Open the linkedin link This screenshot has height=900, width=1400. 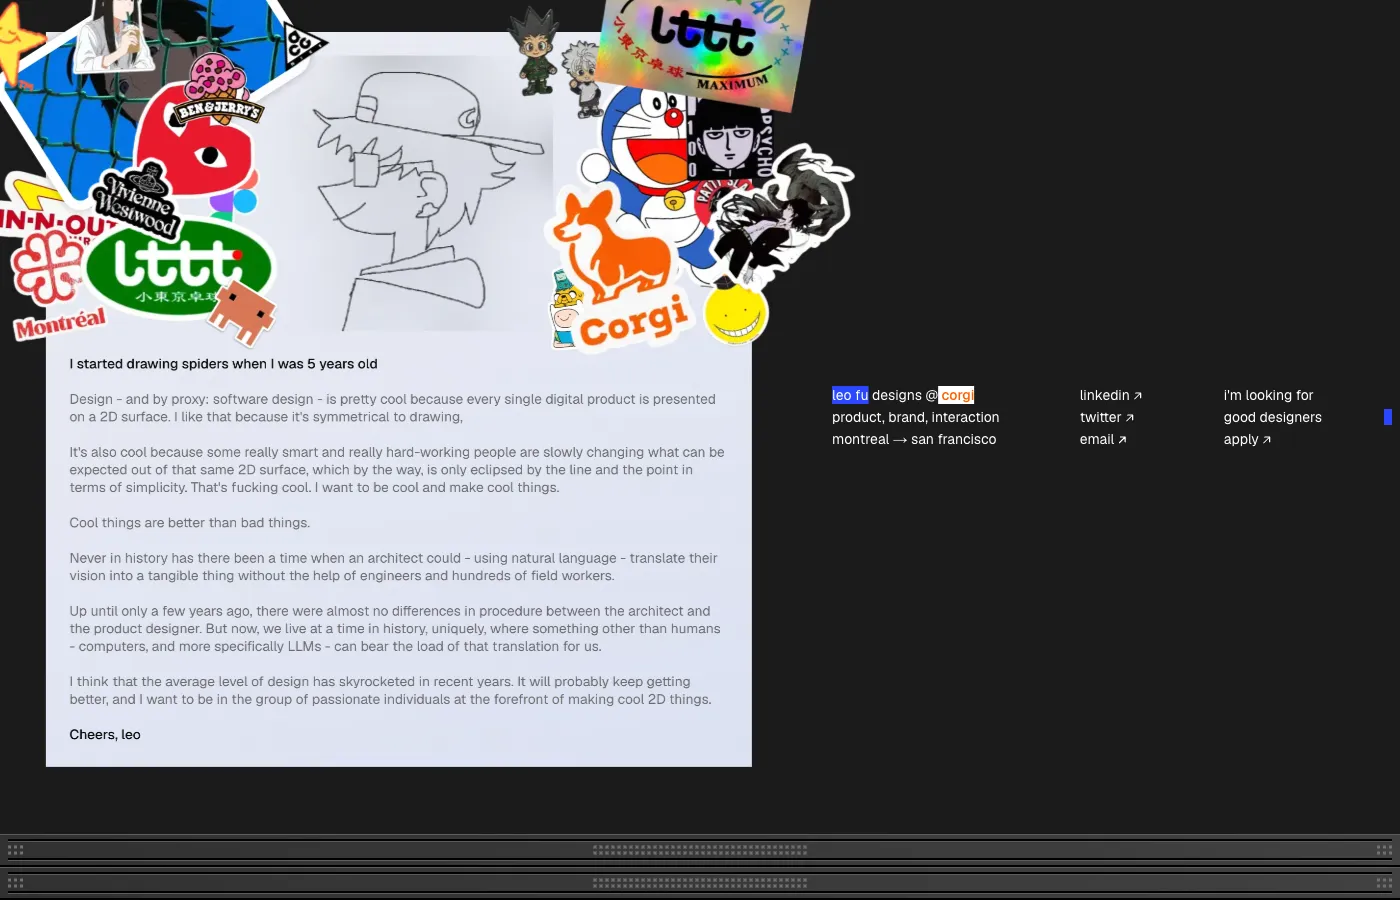(1110, 395)
